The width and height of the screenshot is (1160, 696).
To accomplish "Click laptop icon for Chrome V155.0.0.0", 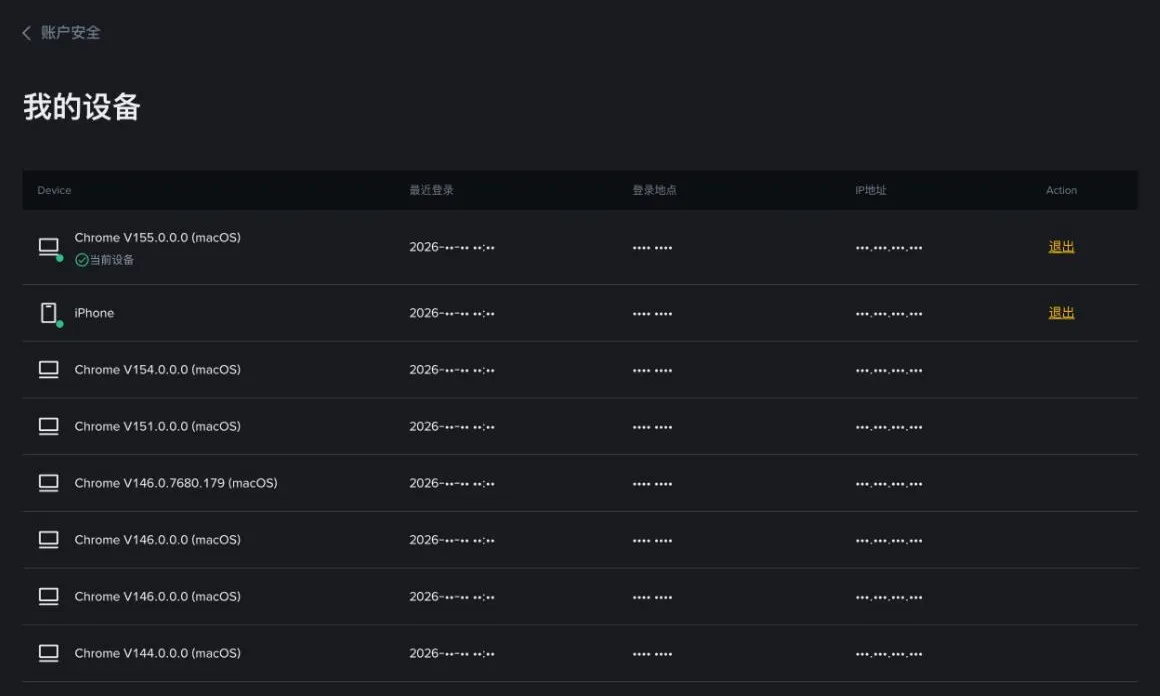I will pyautogui.click(x=49, y=247).
